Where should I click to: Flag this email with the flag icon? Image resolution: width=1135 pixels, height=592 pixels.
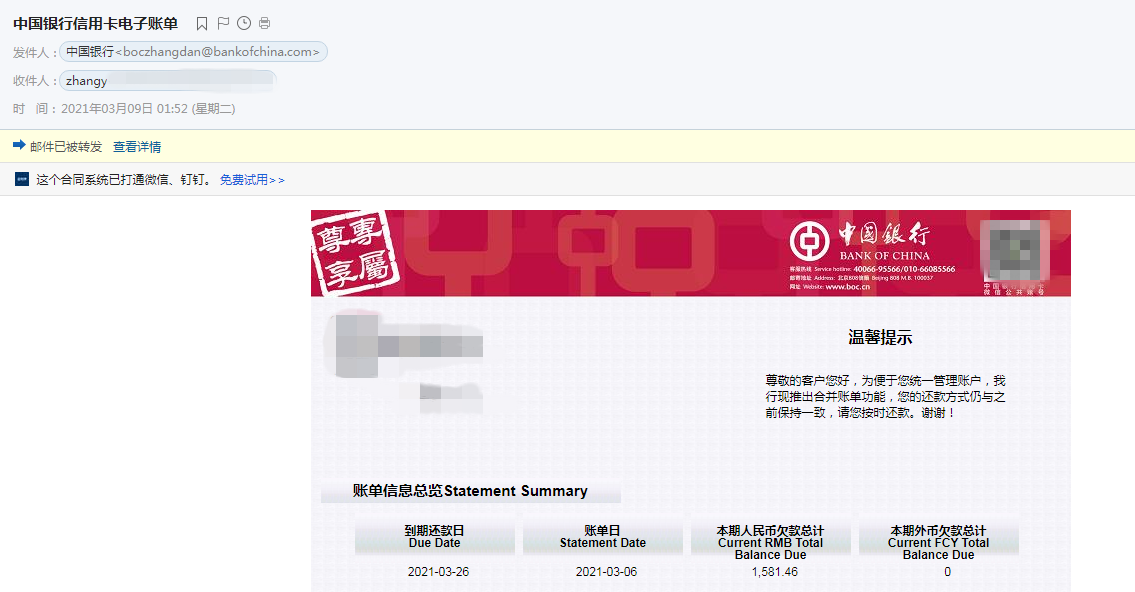pos(223,23)
